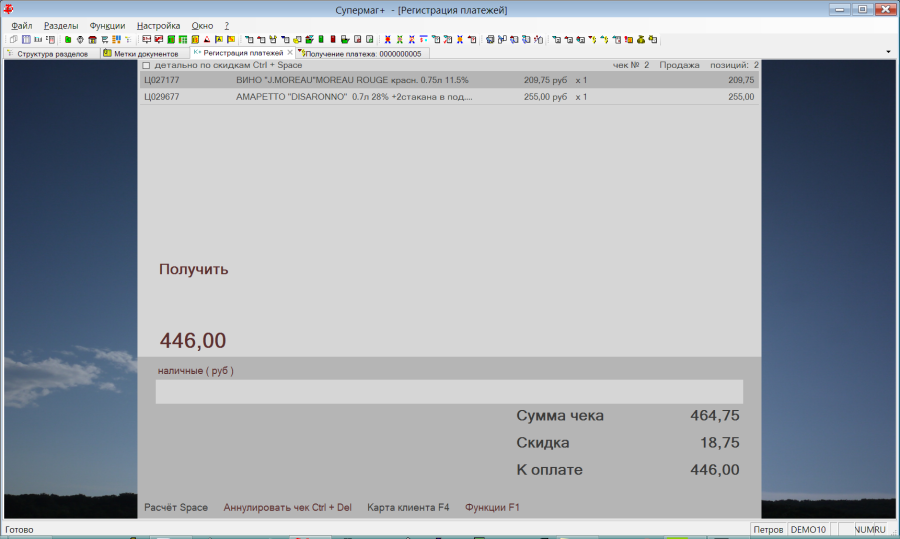Click the red store building icon

click(92, 40)
